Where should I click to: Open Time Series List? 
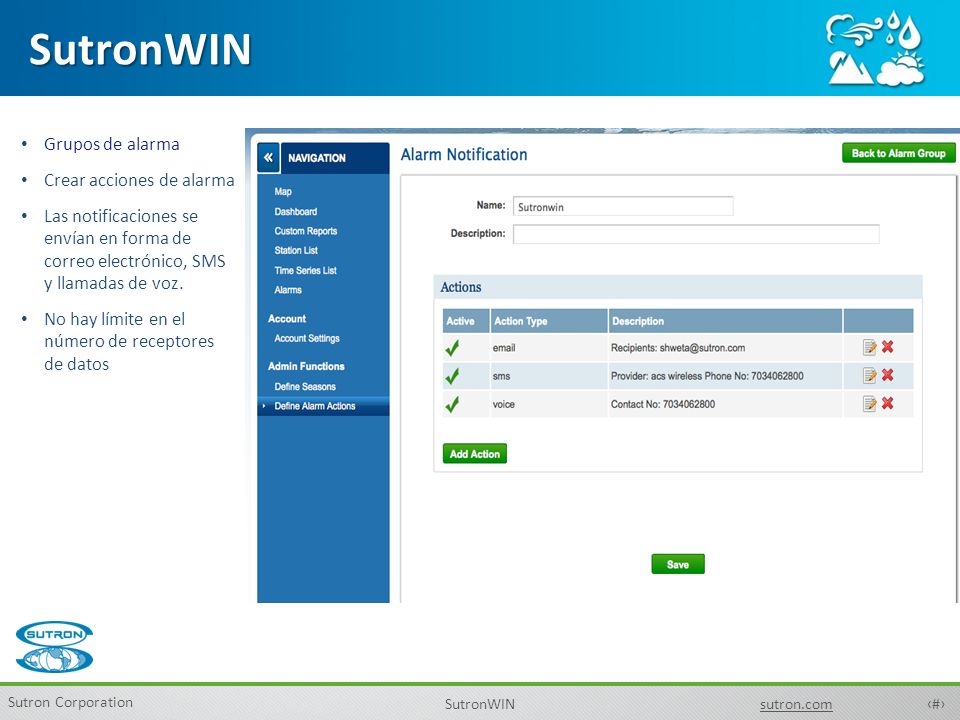click(x=306, y=270)
